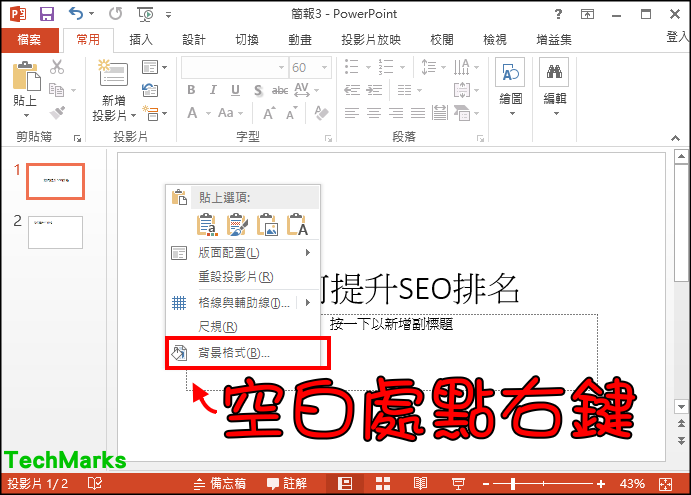
Task: Add a new slide with 新增投影片 icon
Action: tap(113, 73)
